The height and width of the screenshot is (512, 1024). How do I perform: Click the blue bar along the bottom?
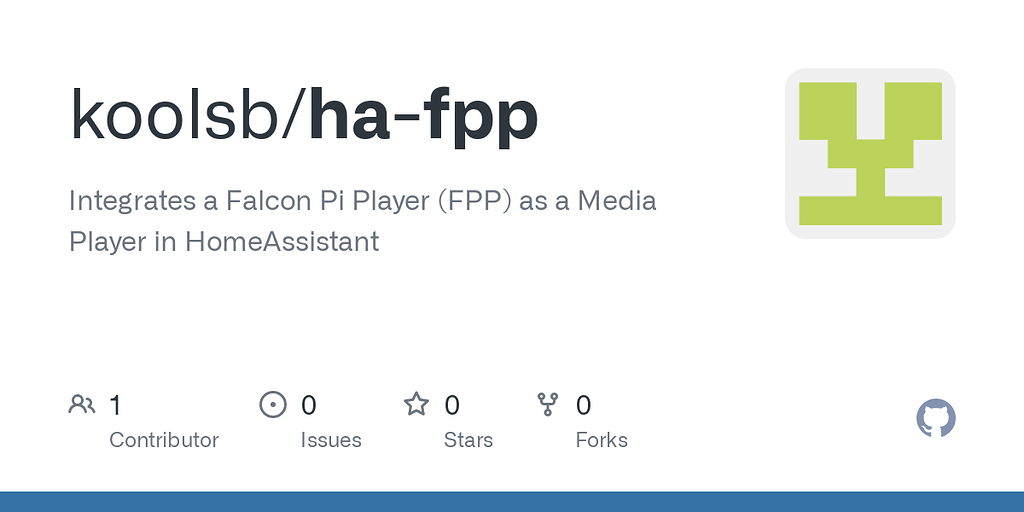point(512,501)
